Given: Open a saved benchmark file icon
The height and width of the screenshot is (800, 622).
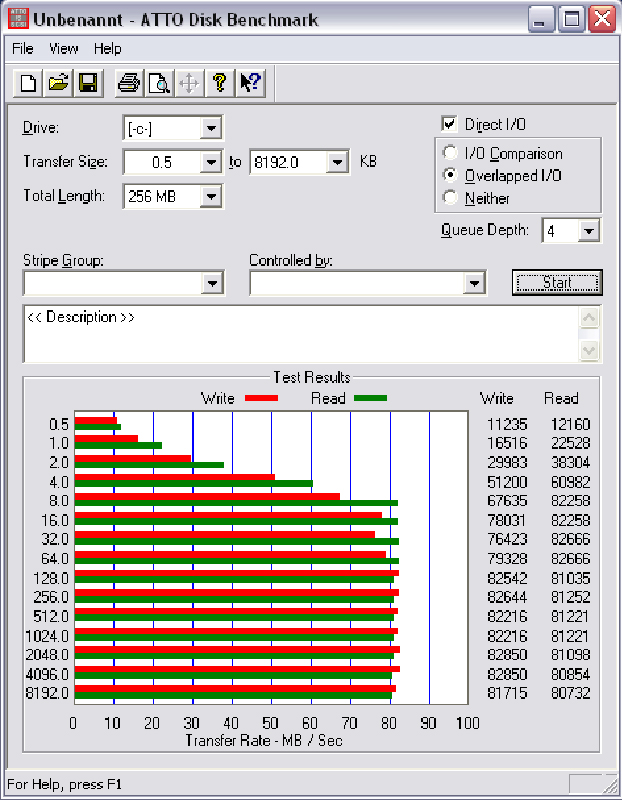Looking at the screenshot, I should coord(58,83).
